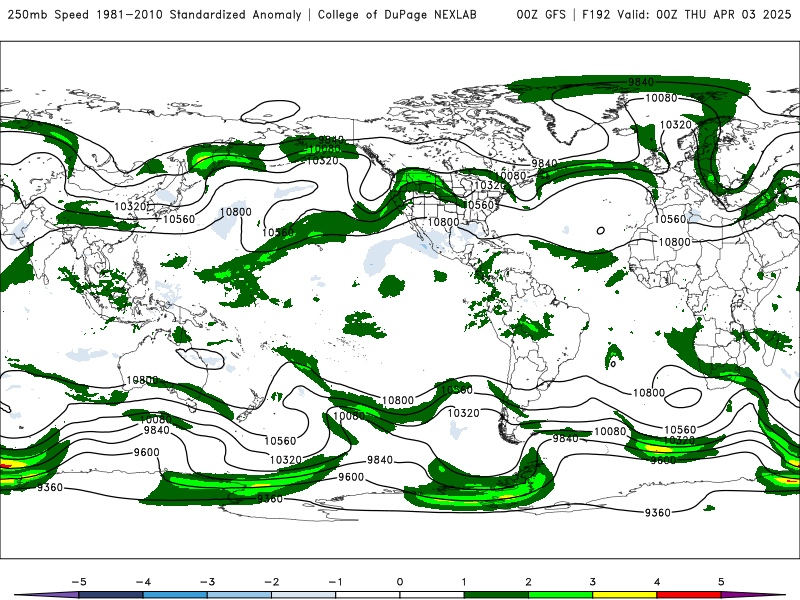
Task: Click the '2' colorbar tick label
Action: [x=528, y=582]
